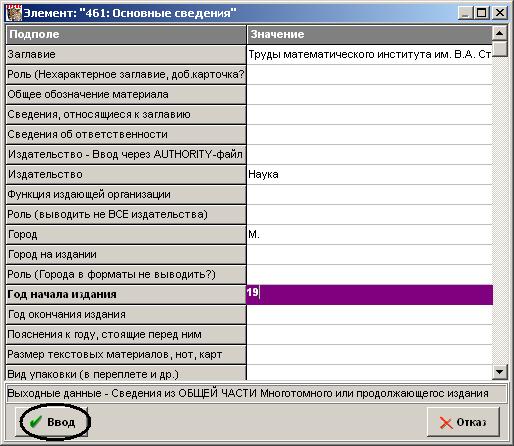Select the Вид упаковки value cell

point(369,372)
